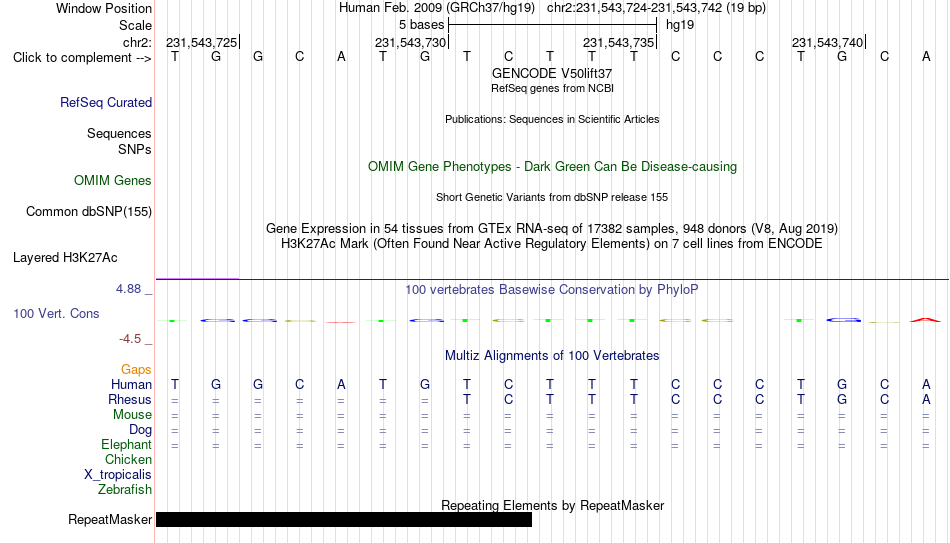Open the 'H3K27Ac Mark' ENCODE track title

coord(552,244)
